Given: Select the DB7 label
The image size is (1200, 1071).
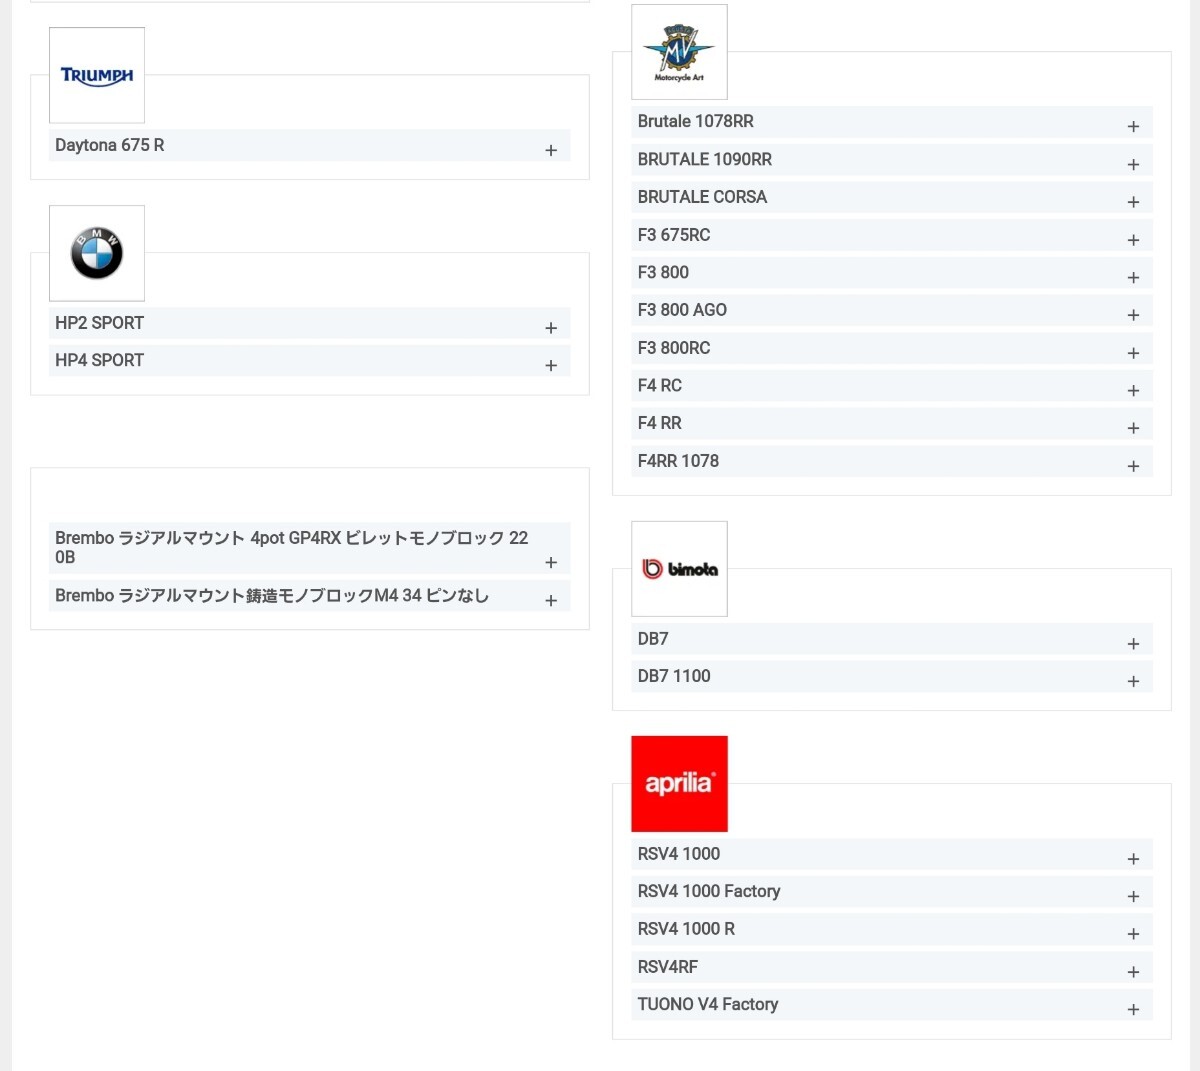Looking at the screenshot, I should point(653,639).
